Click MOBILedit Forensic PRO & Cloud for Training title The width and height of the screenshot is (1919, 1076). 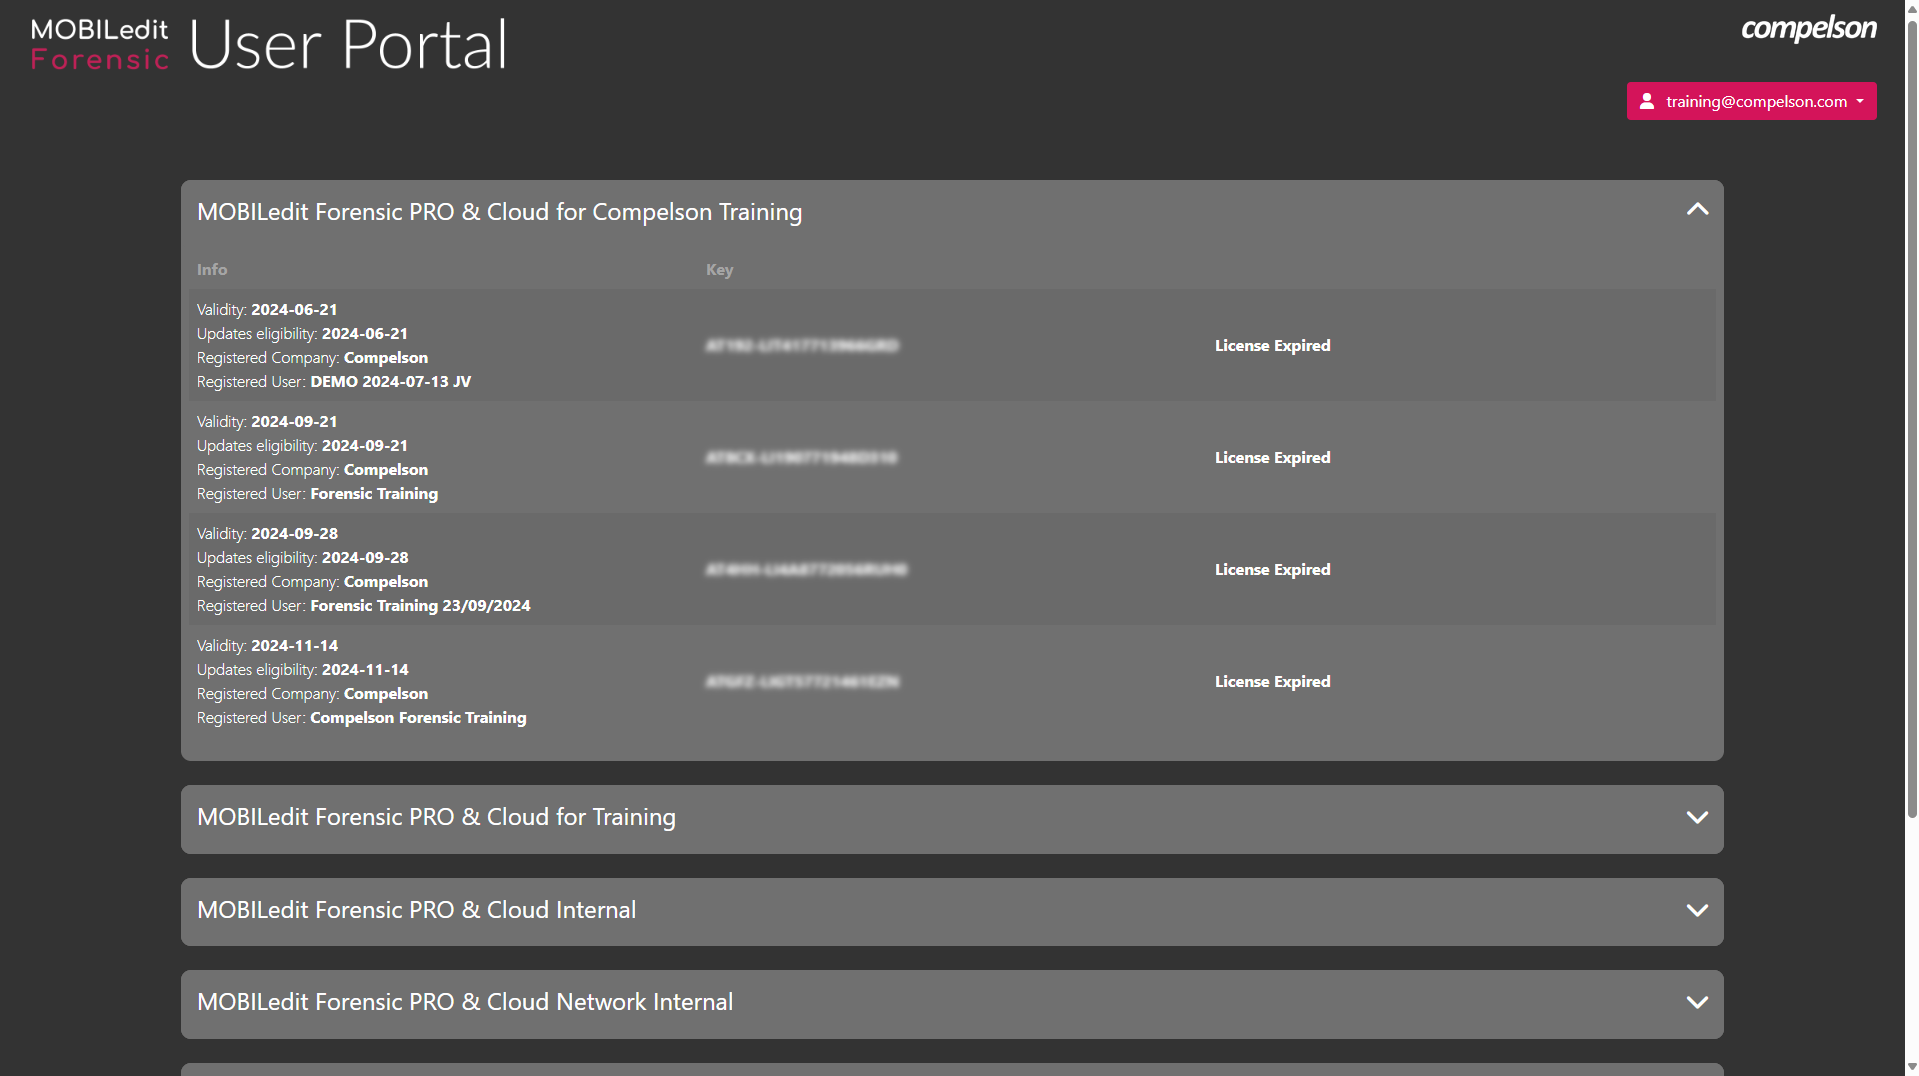tap(436, 818)
